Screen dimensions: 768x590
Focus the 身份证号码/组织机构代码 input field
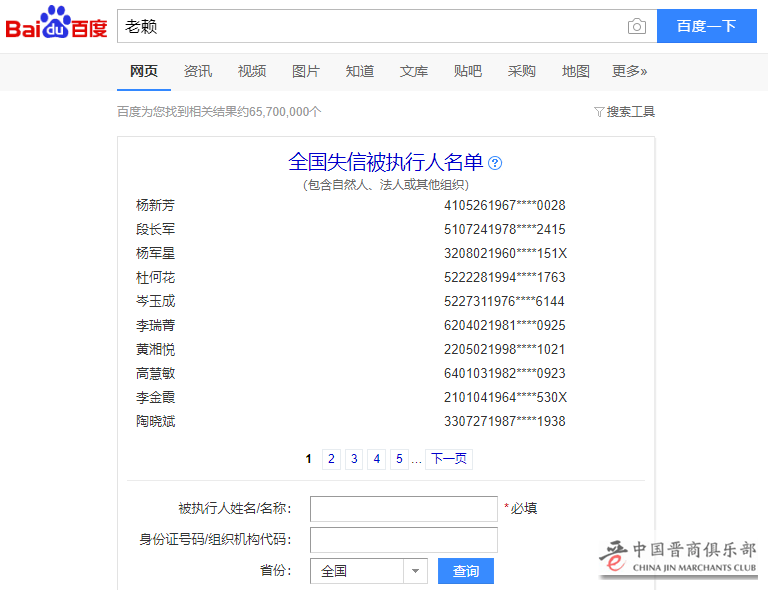pos(403,540)
